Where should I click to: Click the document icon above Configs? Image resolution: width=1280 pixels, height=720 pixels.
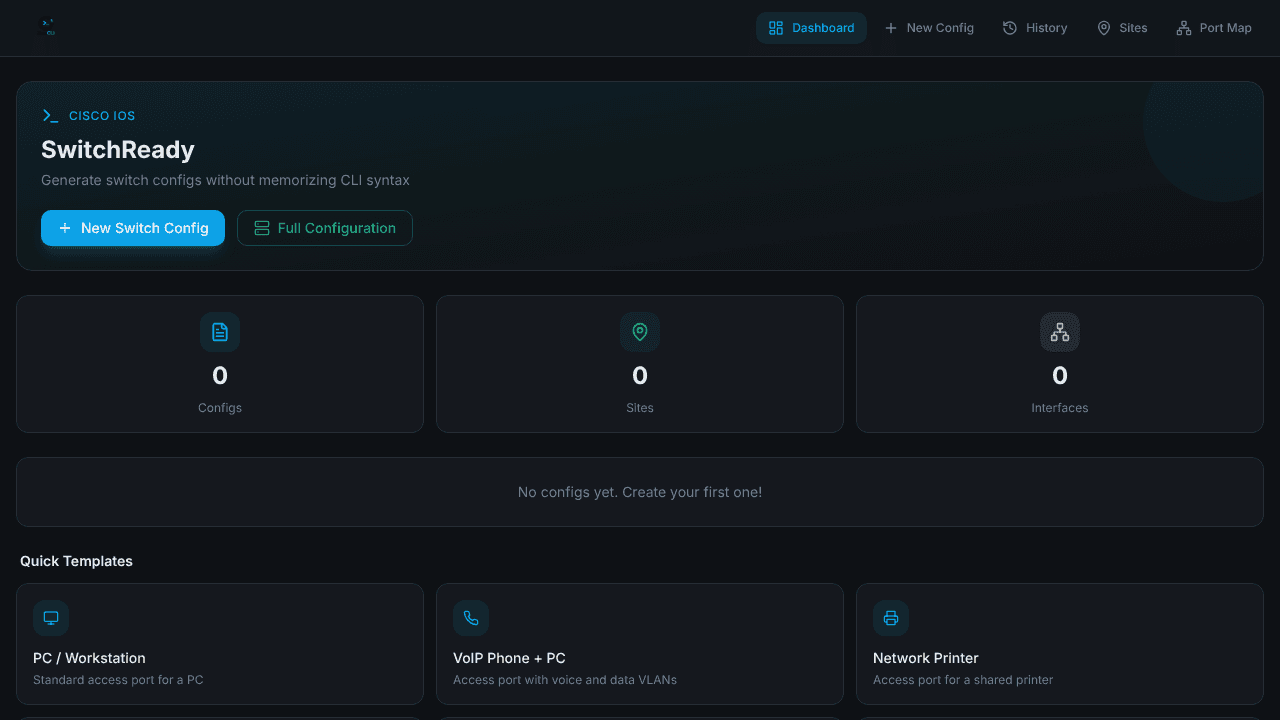click(x=220, y=332)
